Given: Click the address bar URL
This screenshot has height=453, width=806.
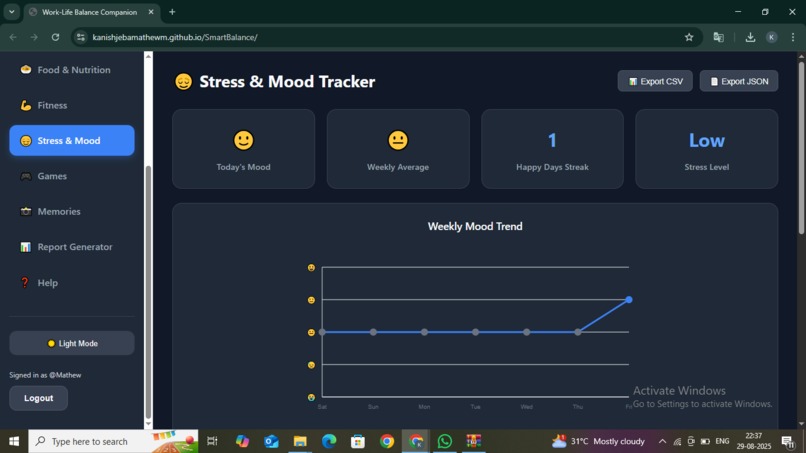Looking at the screenshot, I should [175, 37].
